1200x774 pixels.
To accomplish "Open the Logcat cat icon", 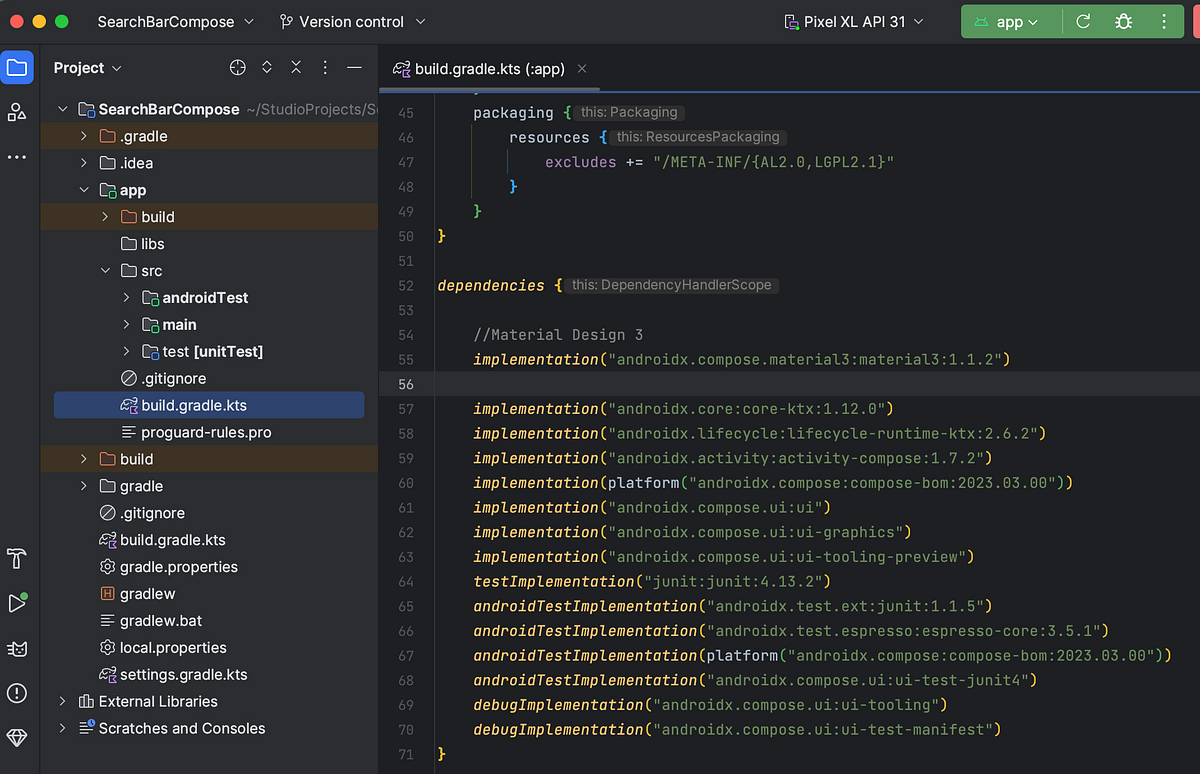I will pyautogui.click(x=17, y=648).
